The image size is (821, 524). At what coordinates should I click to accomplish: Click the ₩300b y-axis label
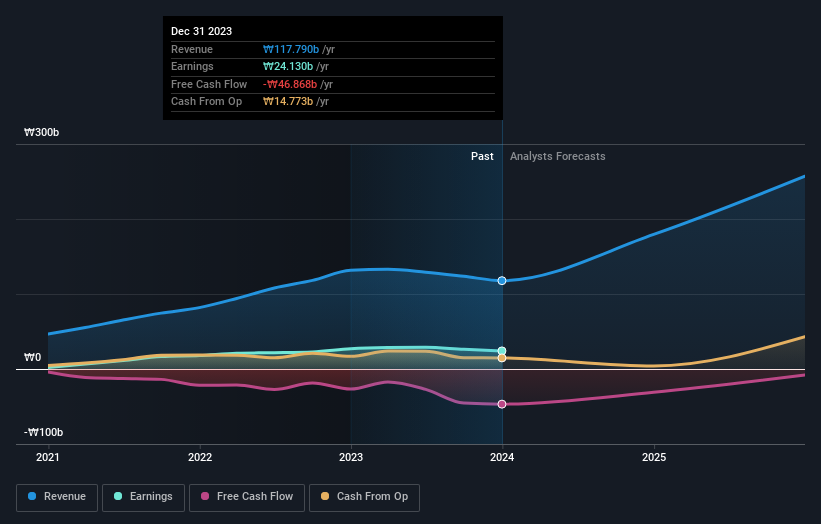(41, 132)
